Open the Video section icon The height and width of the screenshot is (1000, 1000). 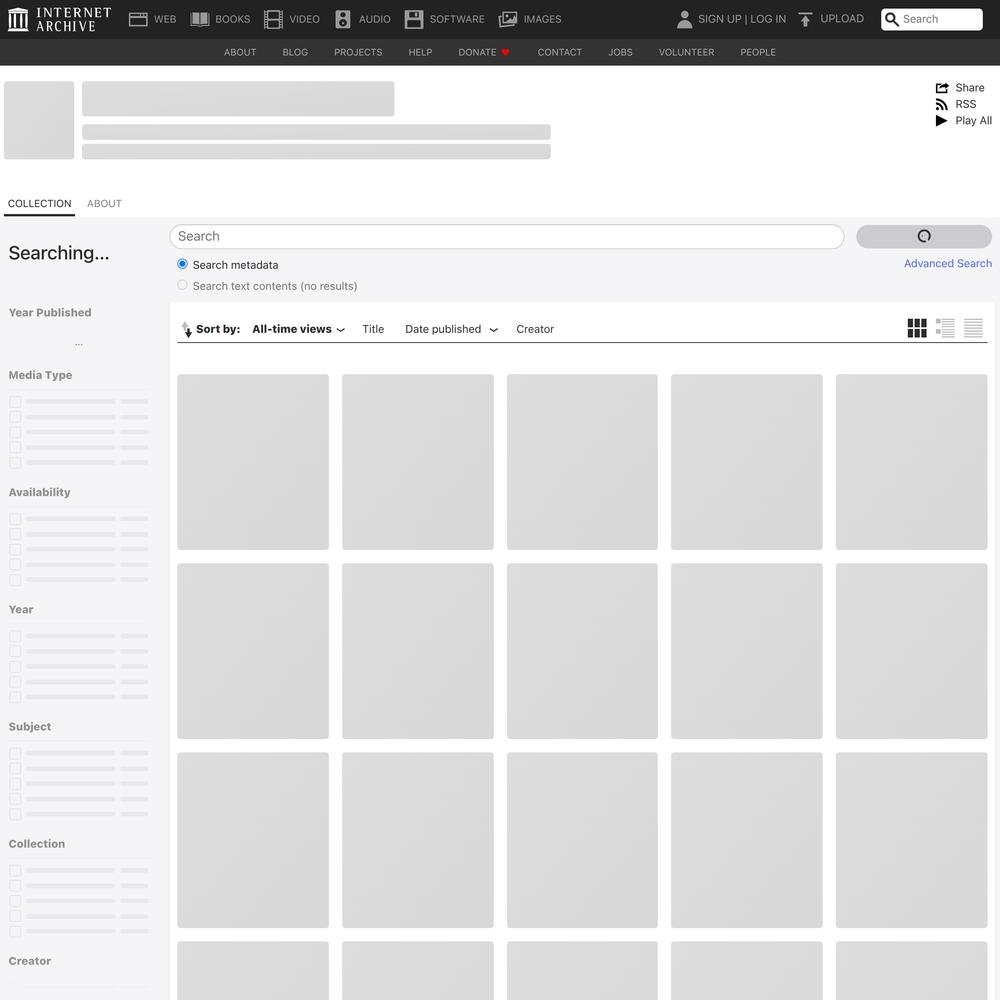pyautogui.click(x=273, y=19)
